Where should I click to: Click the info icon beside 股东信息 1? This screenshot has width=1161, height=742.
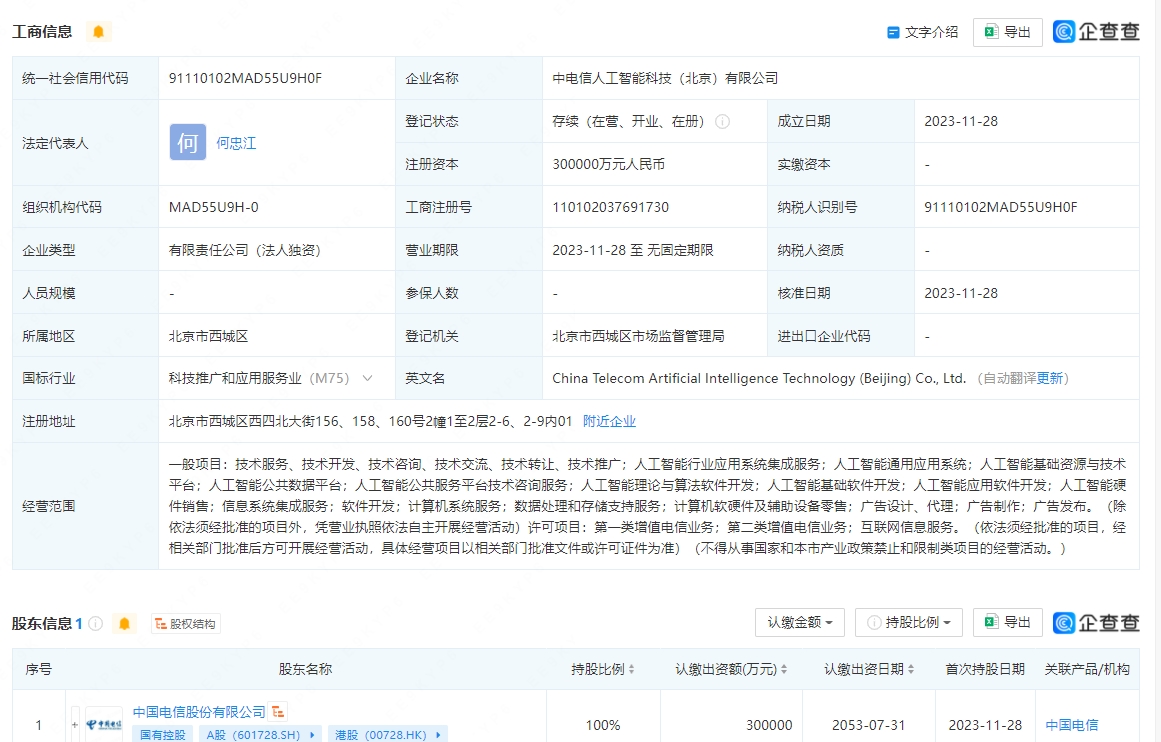(96, 624)
